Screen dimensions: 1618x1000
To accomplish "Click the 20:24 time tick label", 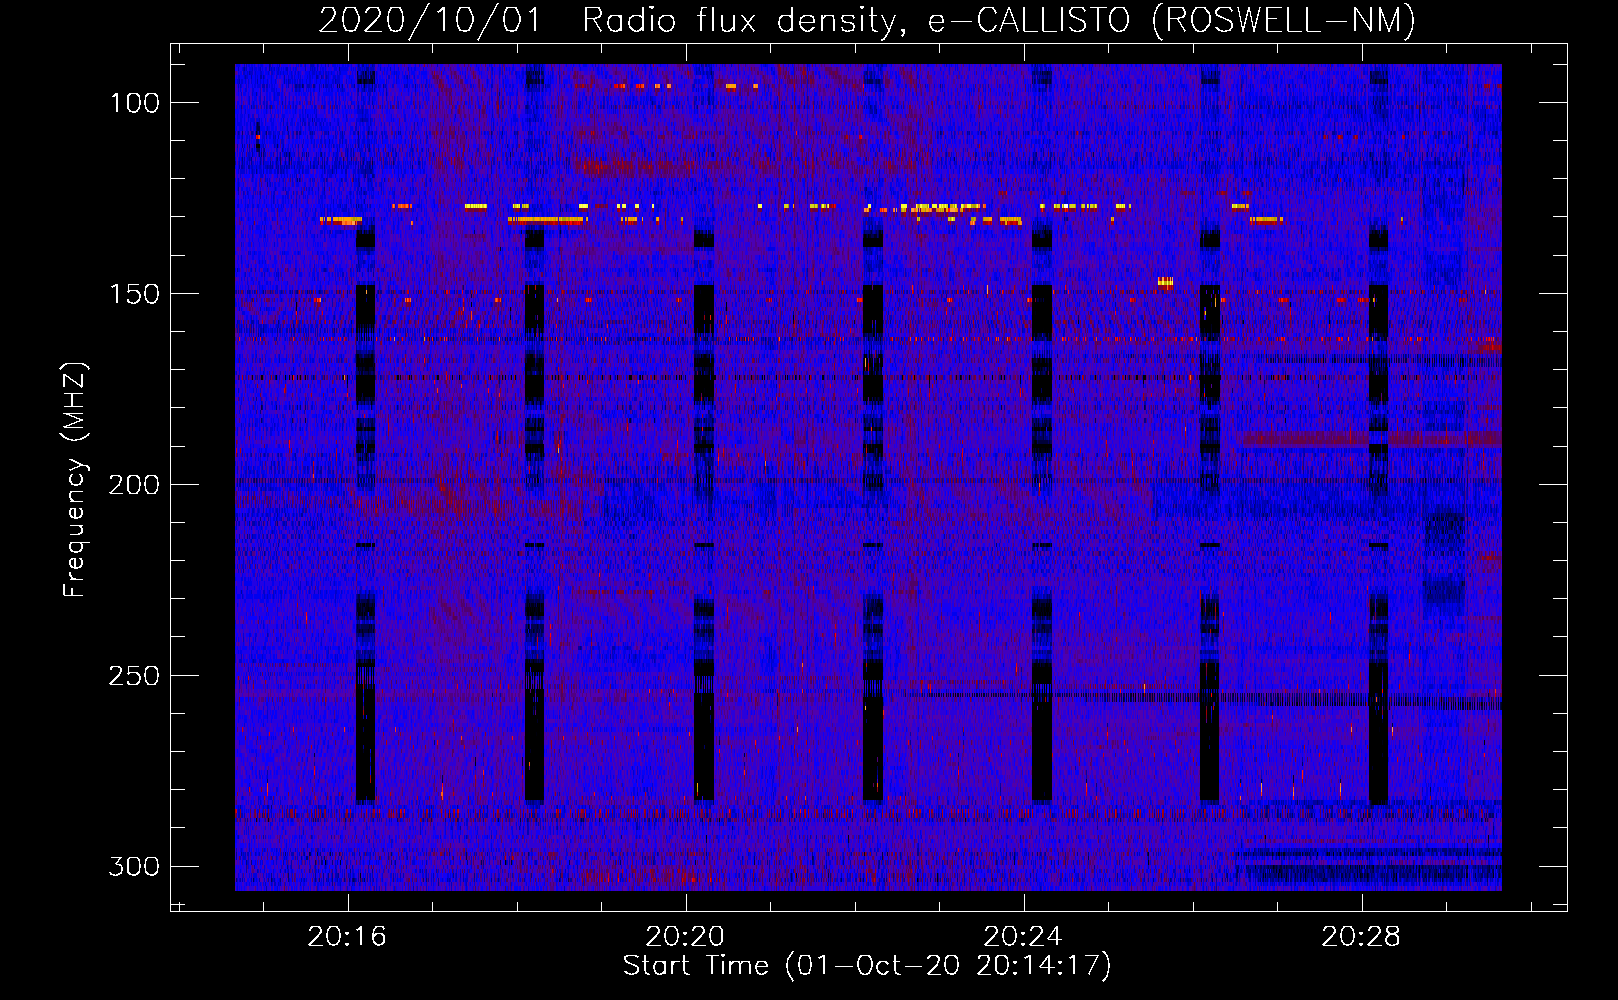I will coord(1023,937).
